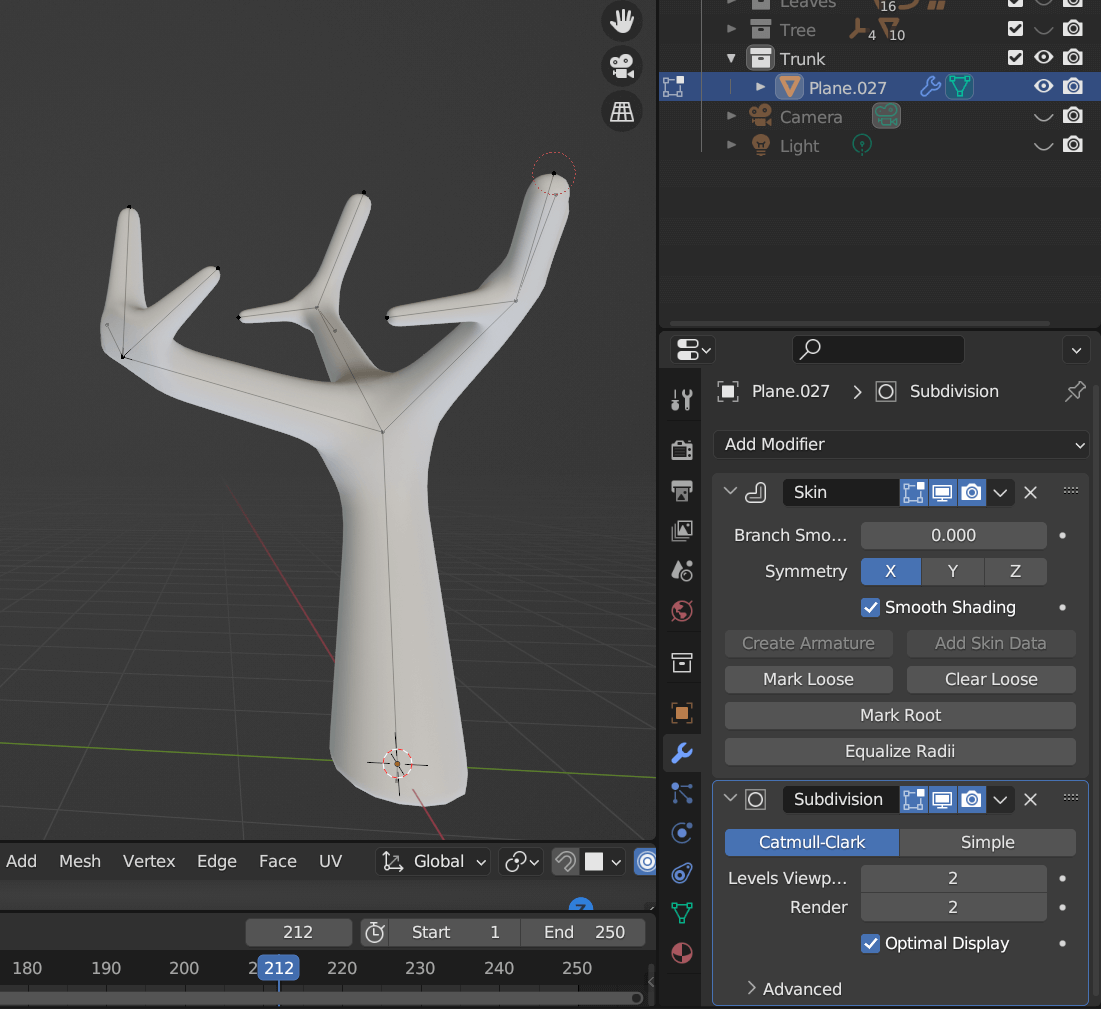Viewport: 1101px width, 1009px height.
Task: Open Skin modifier extras dropdown arrow
Action: (x=1000, y=492)
